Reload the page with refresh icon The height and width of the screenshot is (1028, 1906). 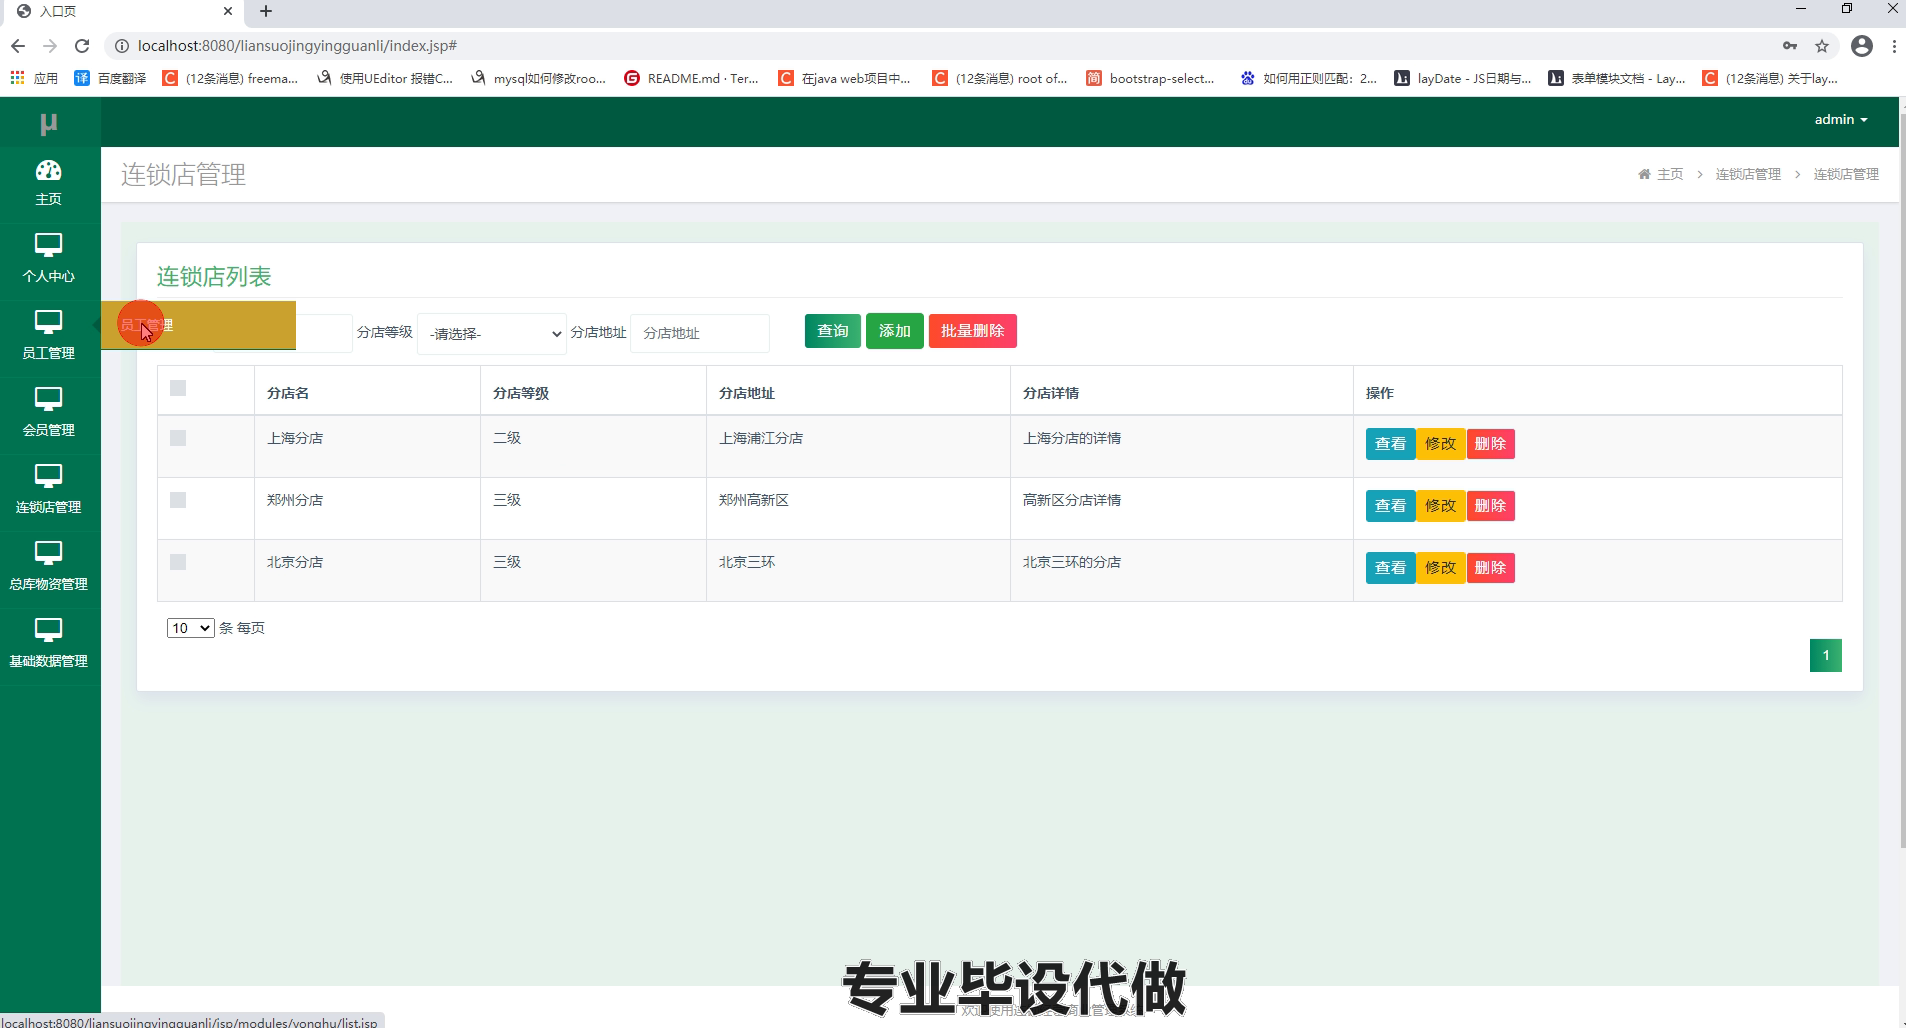point(82,46)
